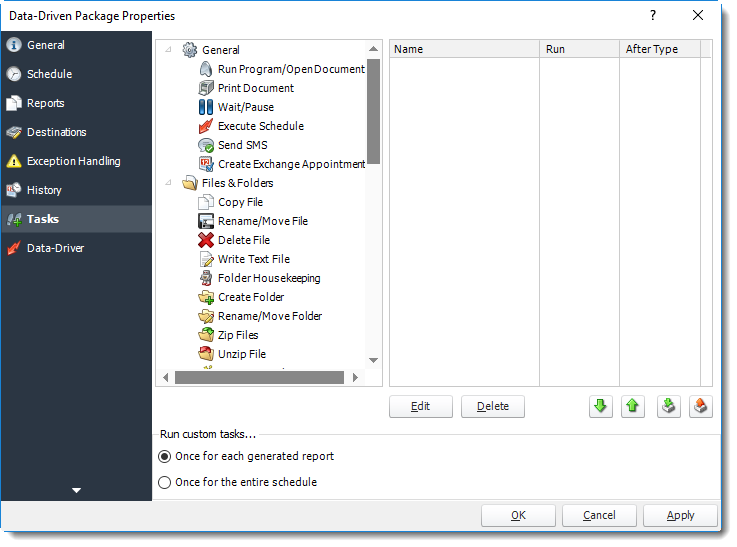Select the 'Wait/Pause' task label
This screenshot has width=737, height=547.
(246, 107)
